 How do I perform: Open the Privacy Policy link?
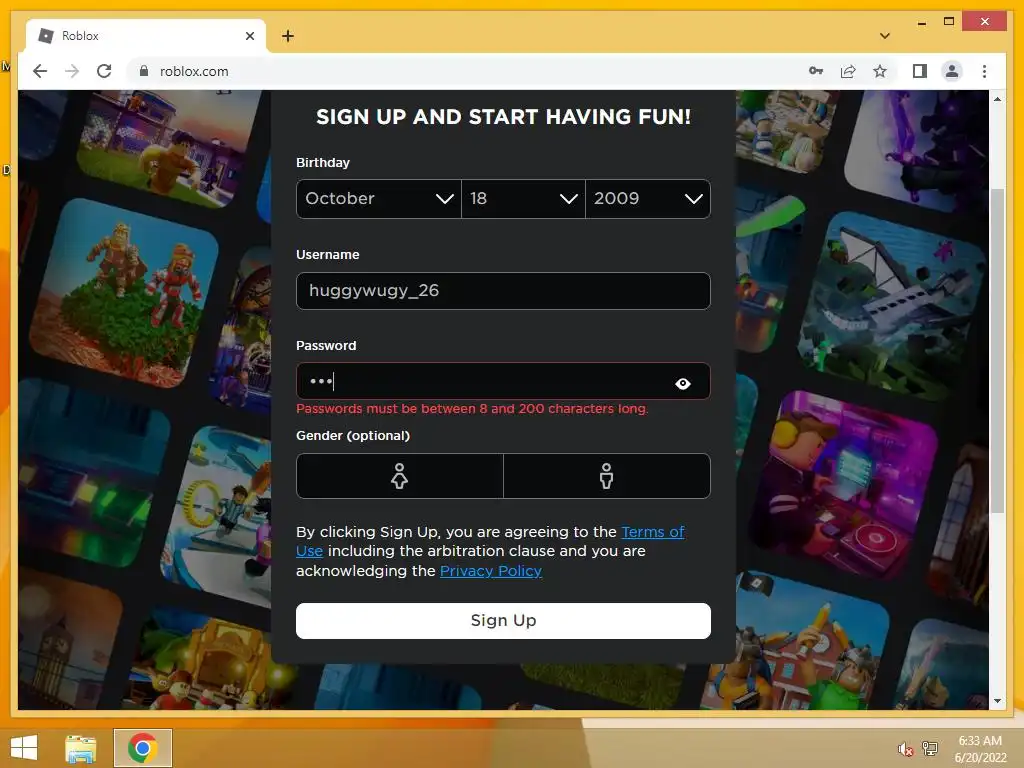(x=491, y=571)
